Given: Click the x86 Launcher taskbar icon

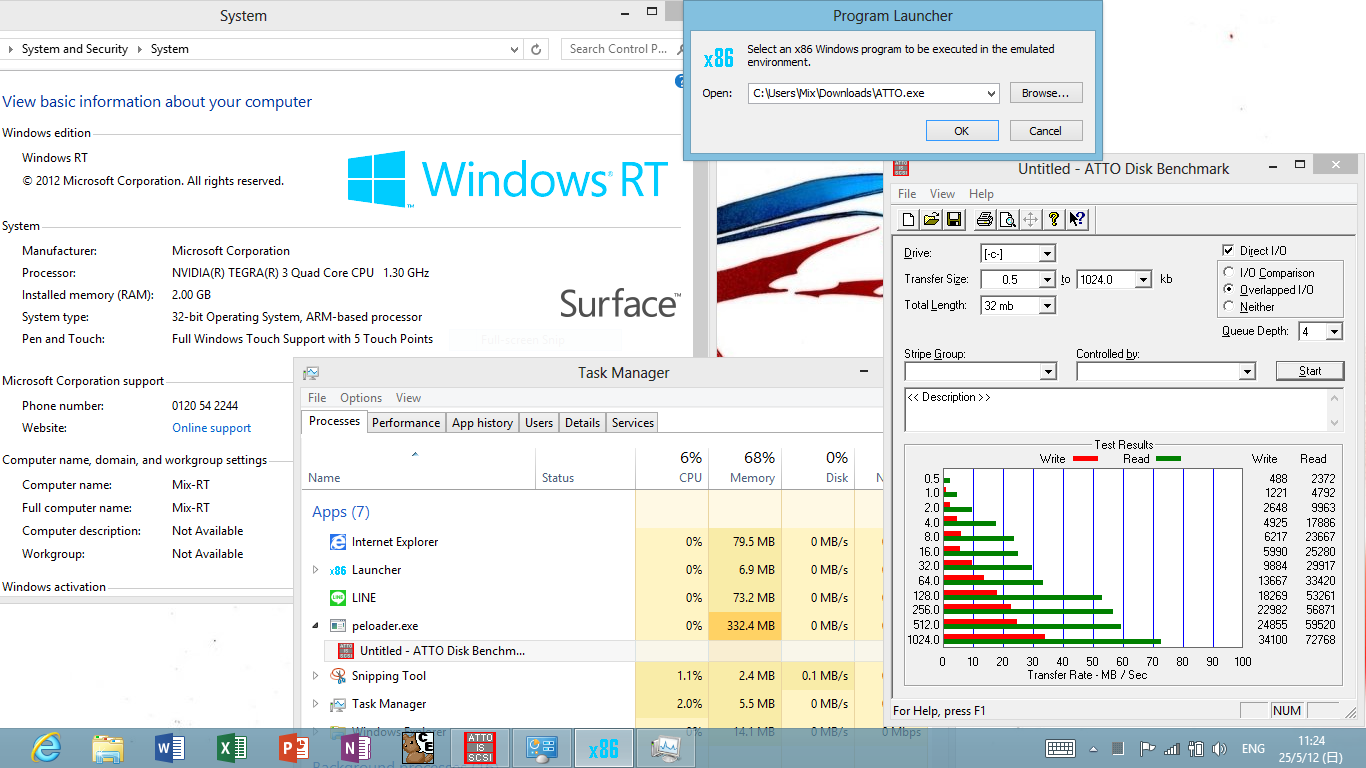Looking at the screenshot, I should pos(604,747).
